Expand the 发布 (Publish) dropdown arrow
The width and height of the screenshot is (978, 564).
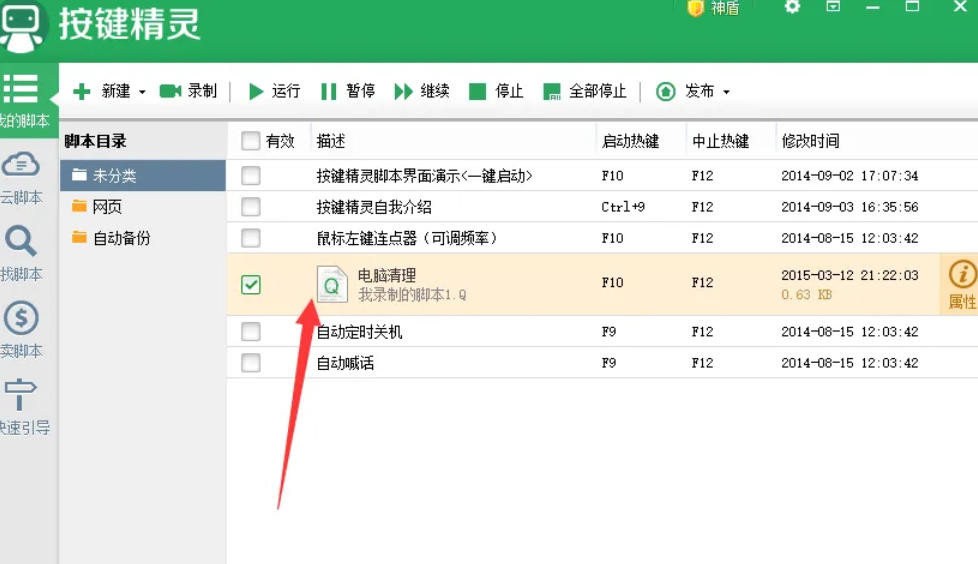point(726,92)
